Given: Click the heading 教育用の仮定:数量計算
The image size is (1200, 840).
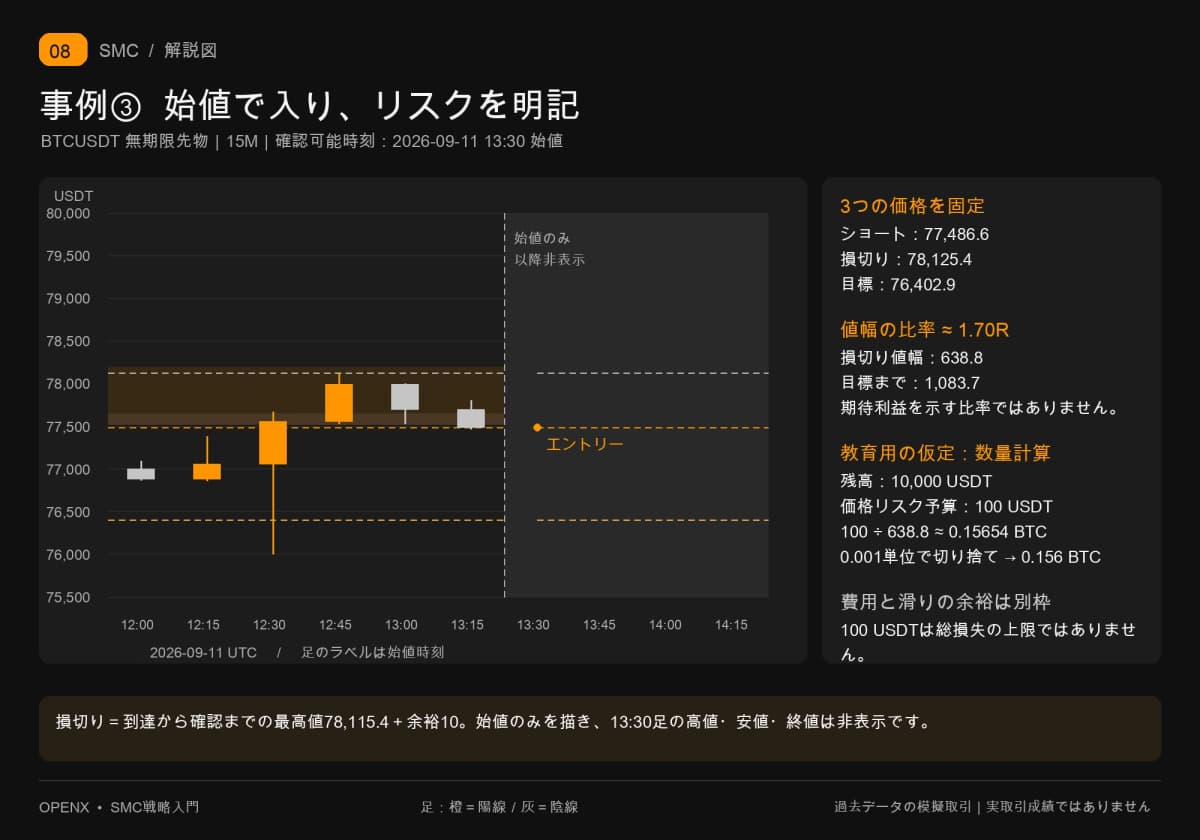Looking at the screenshot, I should coord(946,453).
